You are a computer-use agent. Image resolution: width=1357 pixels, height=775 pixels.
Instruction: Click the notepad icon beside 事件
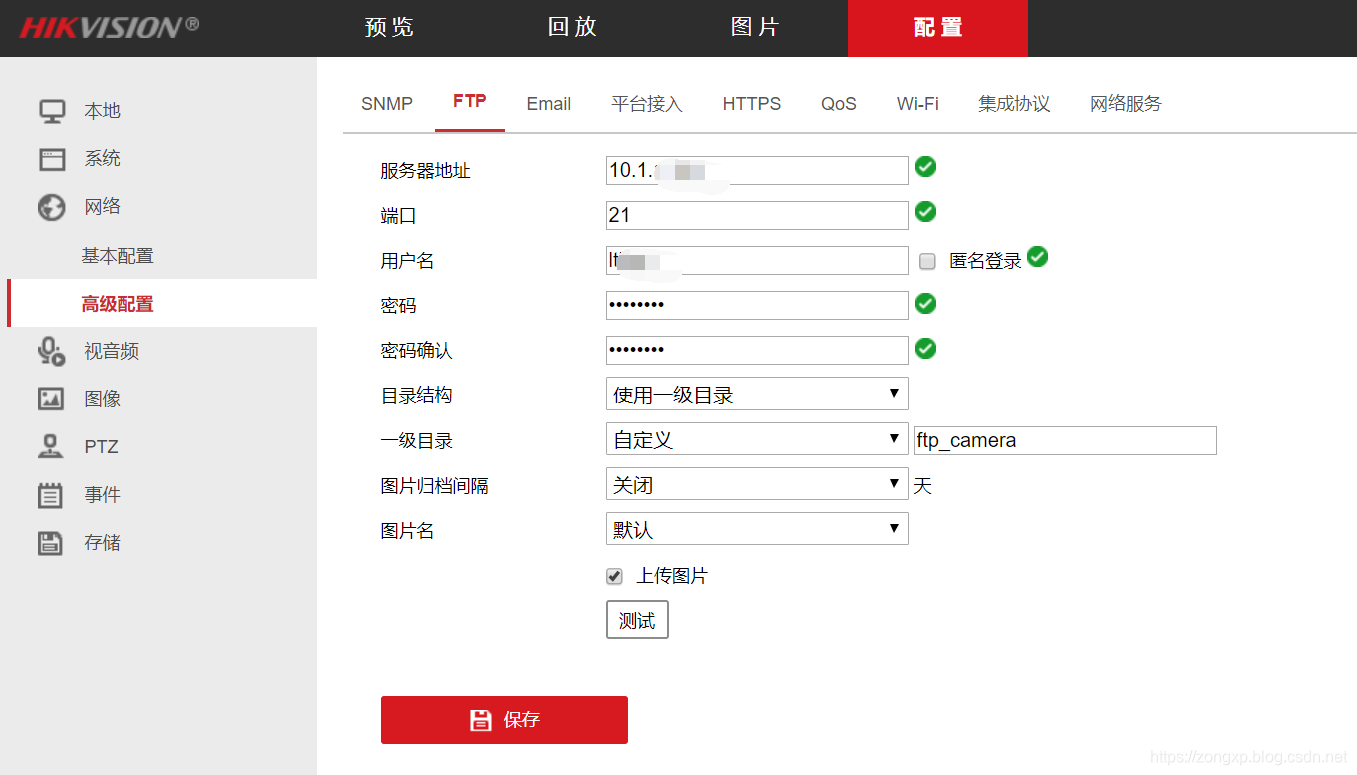(x=50, y=495)
